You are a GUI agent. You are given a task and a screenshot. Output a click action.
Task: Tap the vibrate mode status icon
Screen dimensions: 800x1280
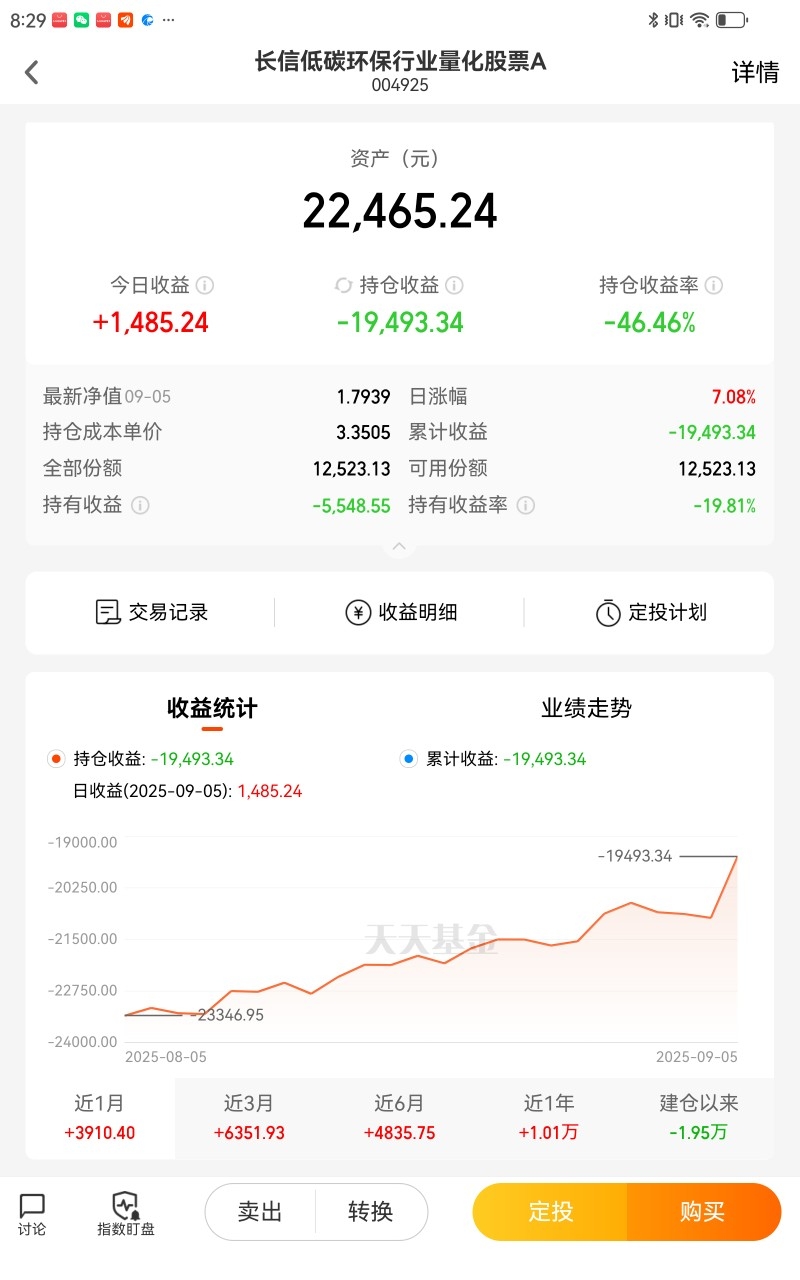[675, 20]
